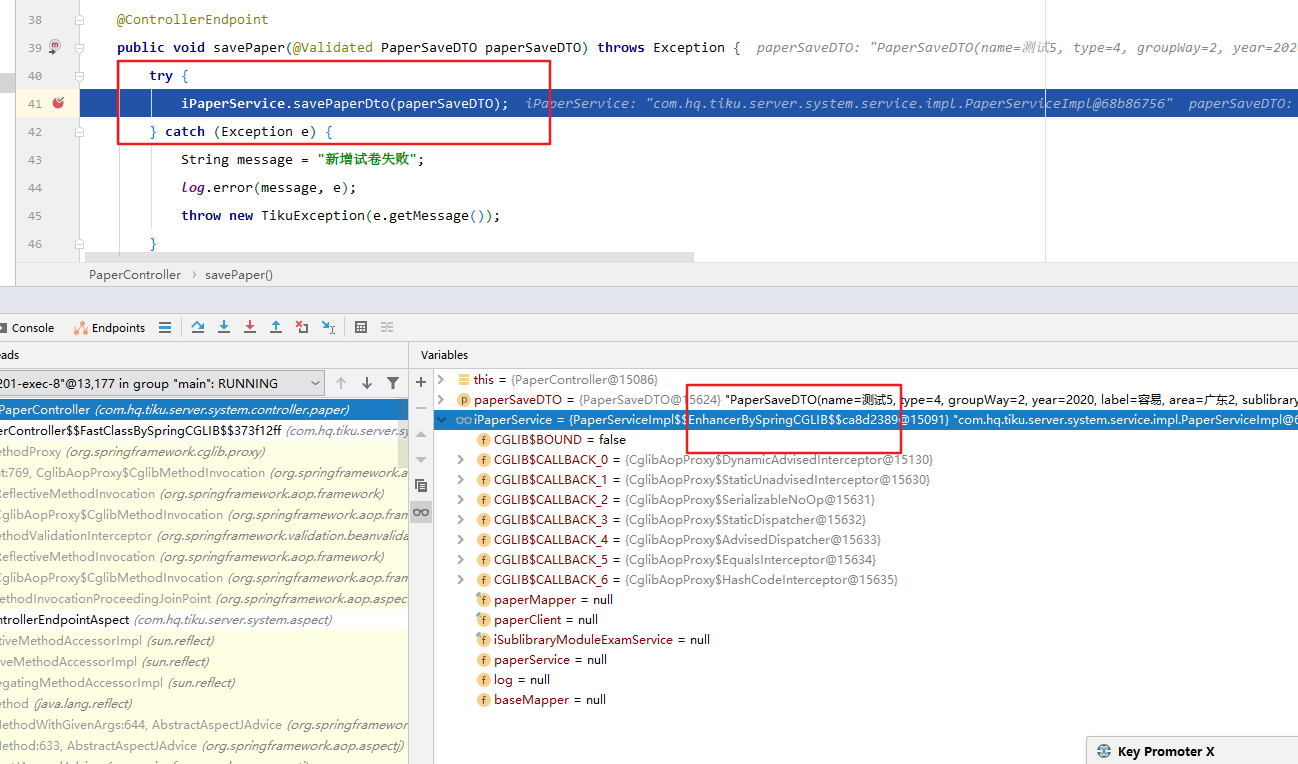Switch to the Endpoints tab
The width and height of the screenshot is (1298, 764).
(118, 328)
